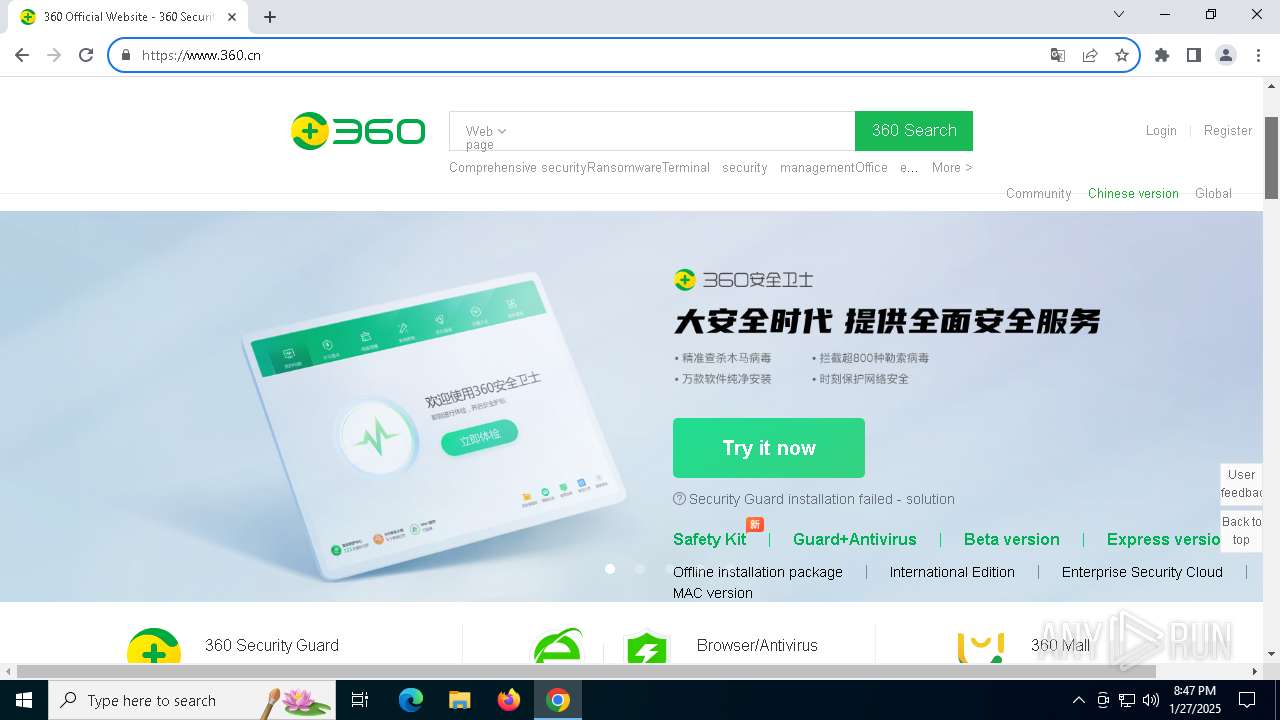1280x720 pixels.
Task: Expand the Web page search type dropdown
Action: tap(486, 131)
